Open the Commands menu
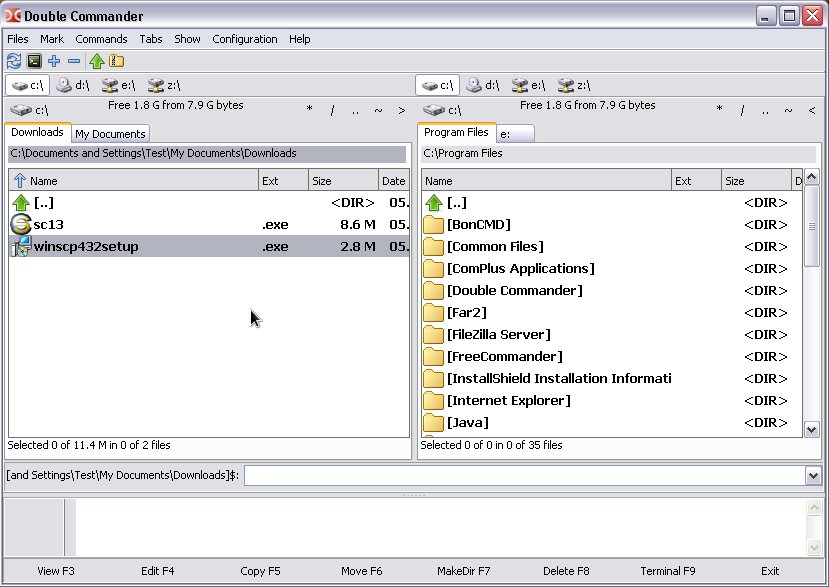 tap(101, 39)
